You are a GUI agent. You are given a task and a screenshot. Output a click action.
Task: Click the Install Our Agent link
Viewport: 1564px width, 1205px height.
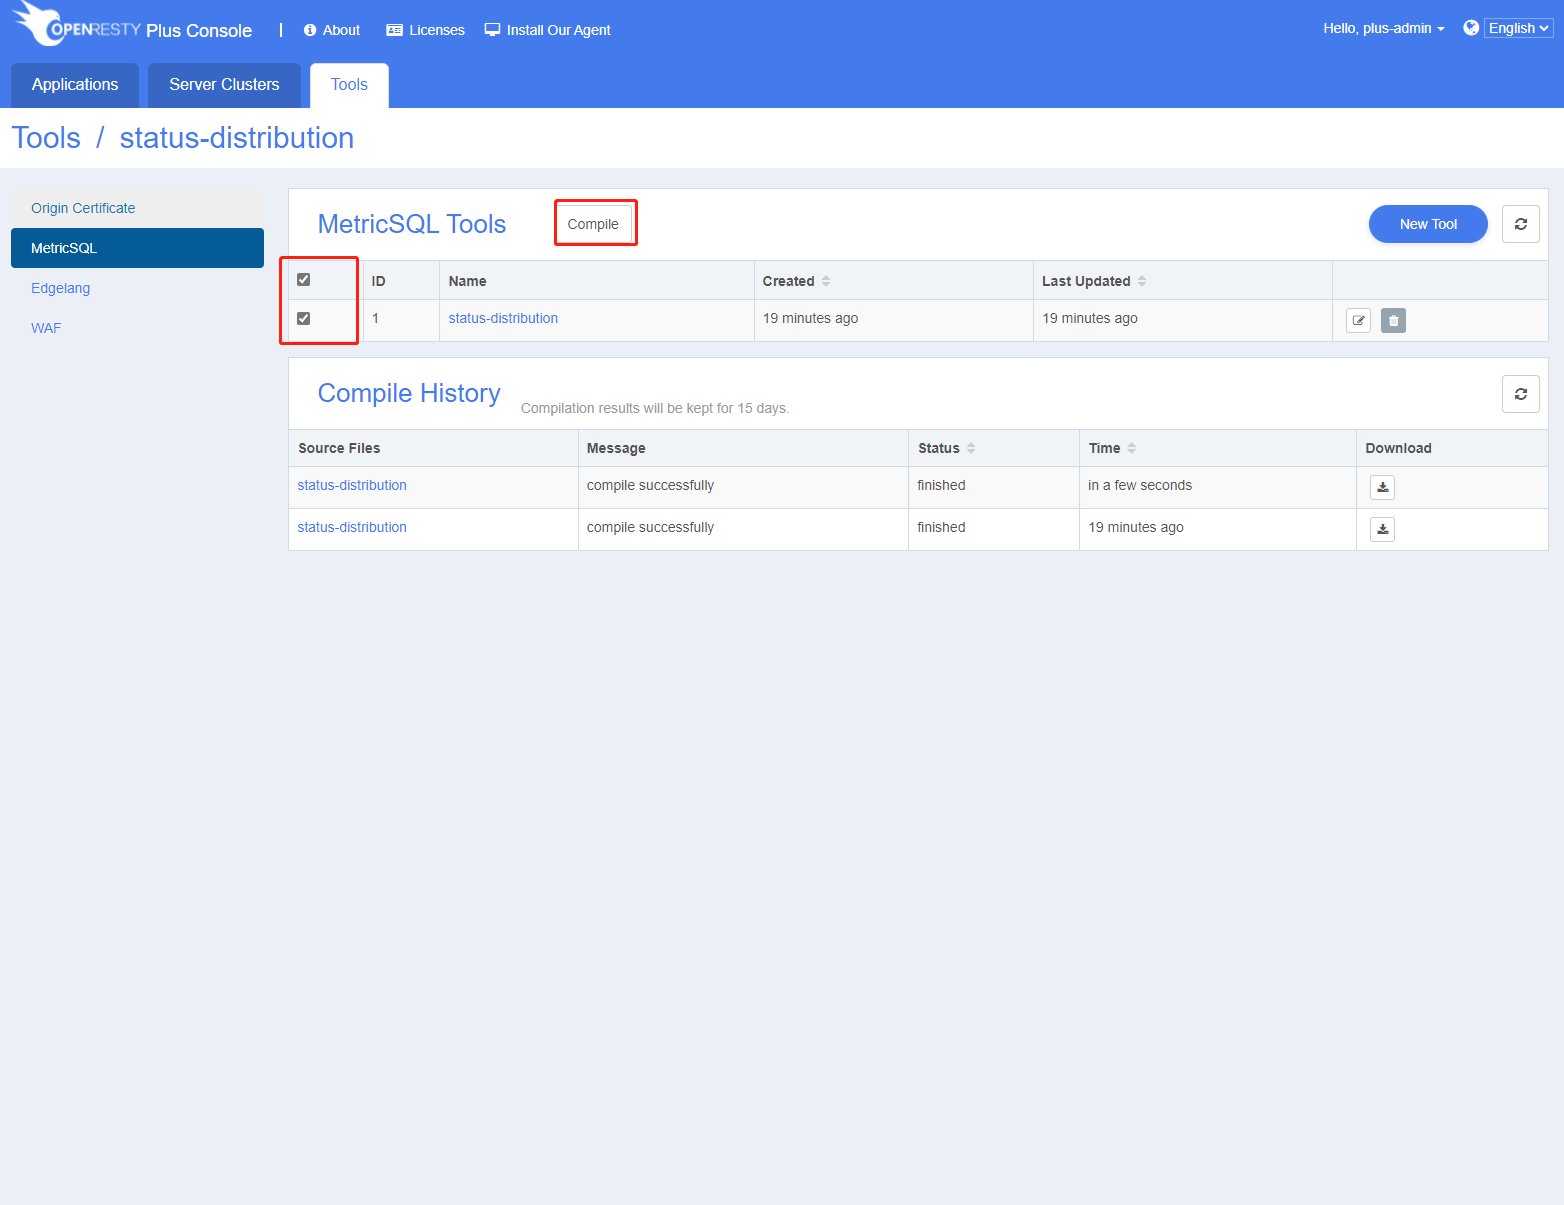tap(547, 30)
